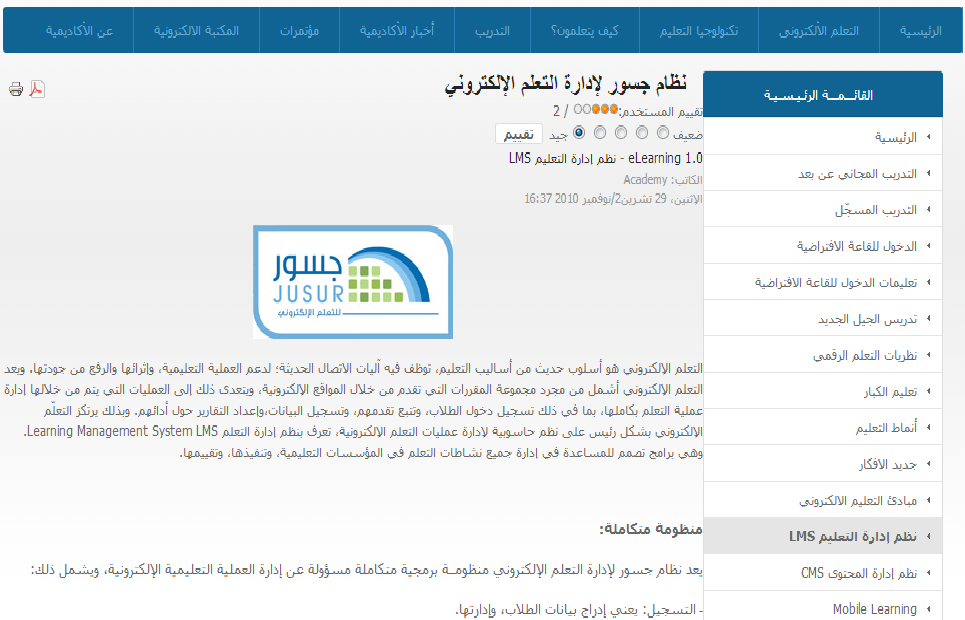Select highlighted نظم إدارة التعليم LMS sidebar item
Screen dimensions: 965x620
click(x=823, y=536)
